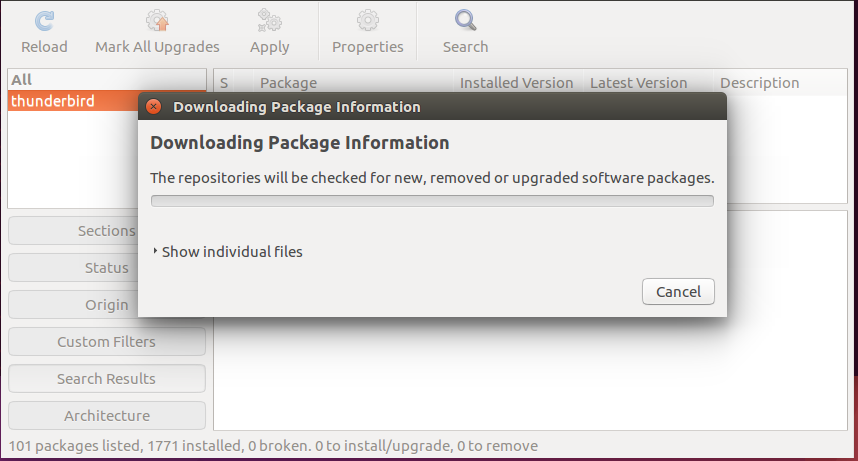This screenshot has height=461, width=858.
Task: Click the Search magnifier icon
Action: pos(466,21)
